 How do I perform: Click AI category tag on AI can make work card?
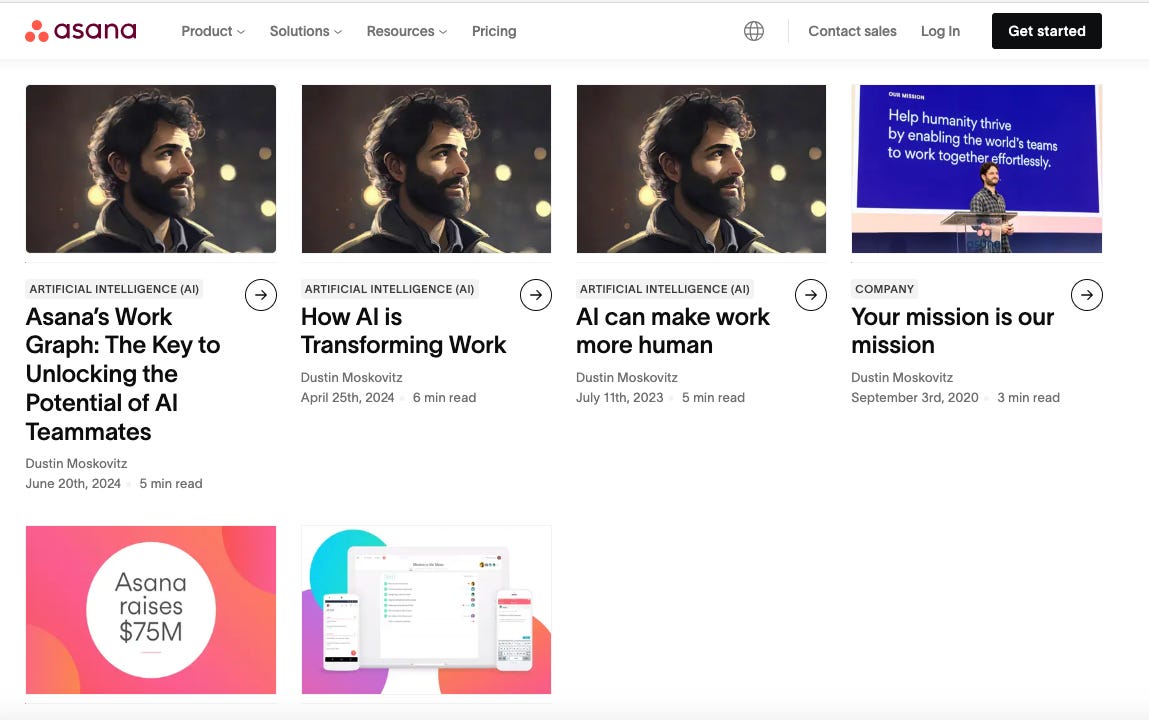click(x=665, y=289)
